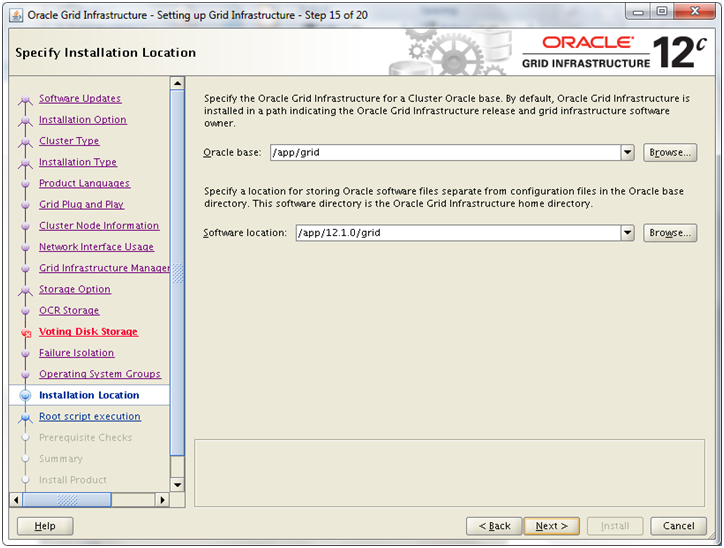Viewport: 724px width, 548px height.
Task: Open the Software Updates step link
Action: 80,98
